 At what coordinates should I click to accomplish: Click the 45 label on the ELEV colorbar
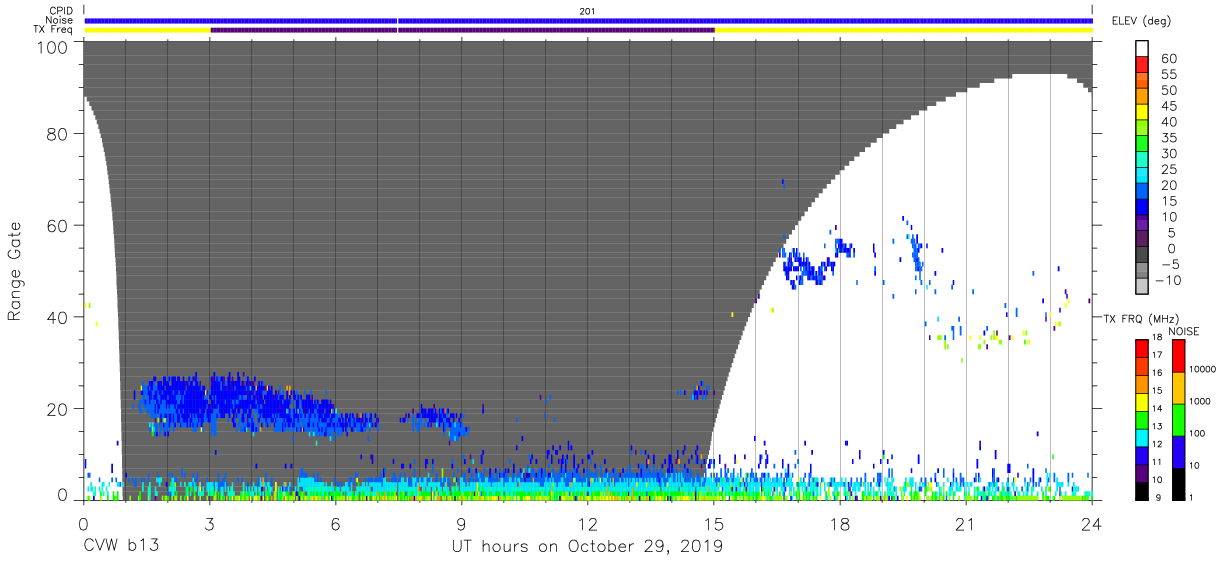1170,107
